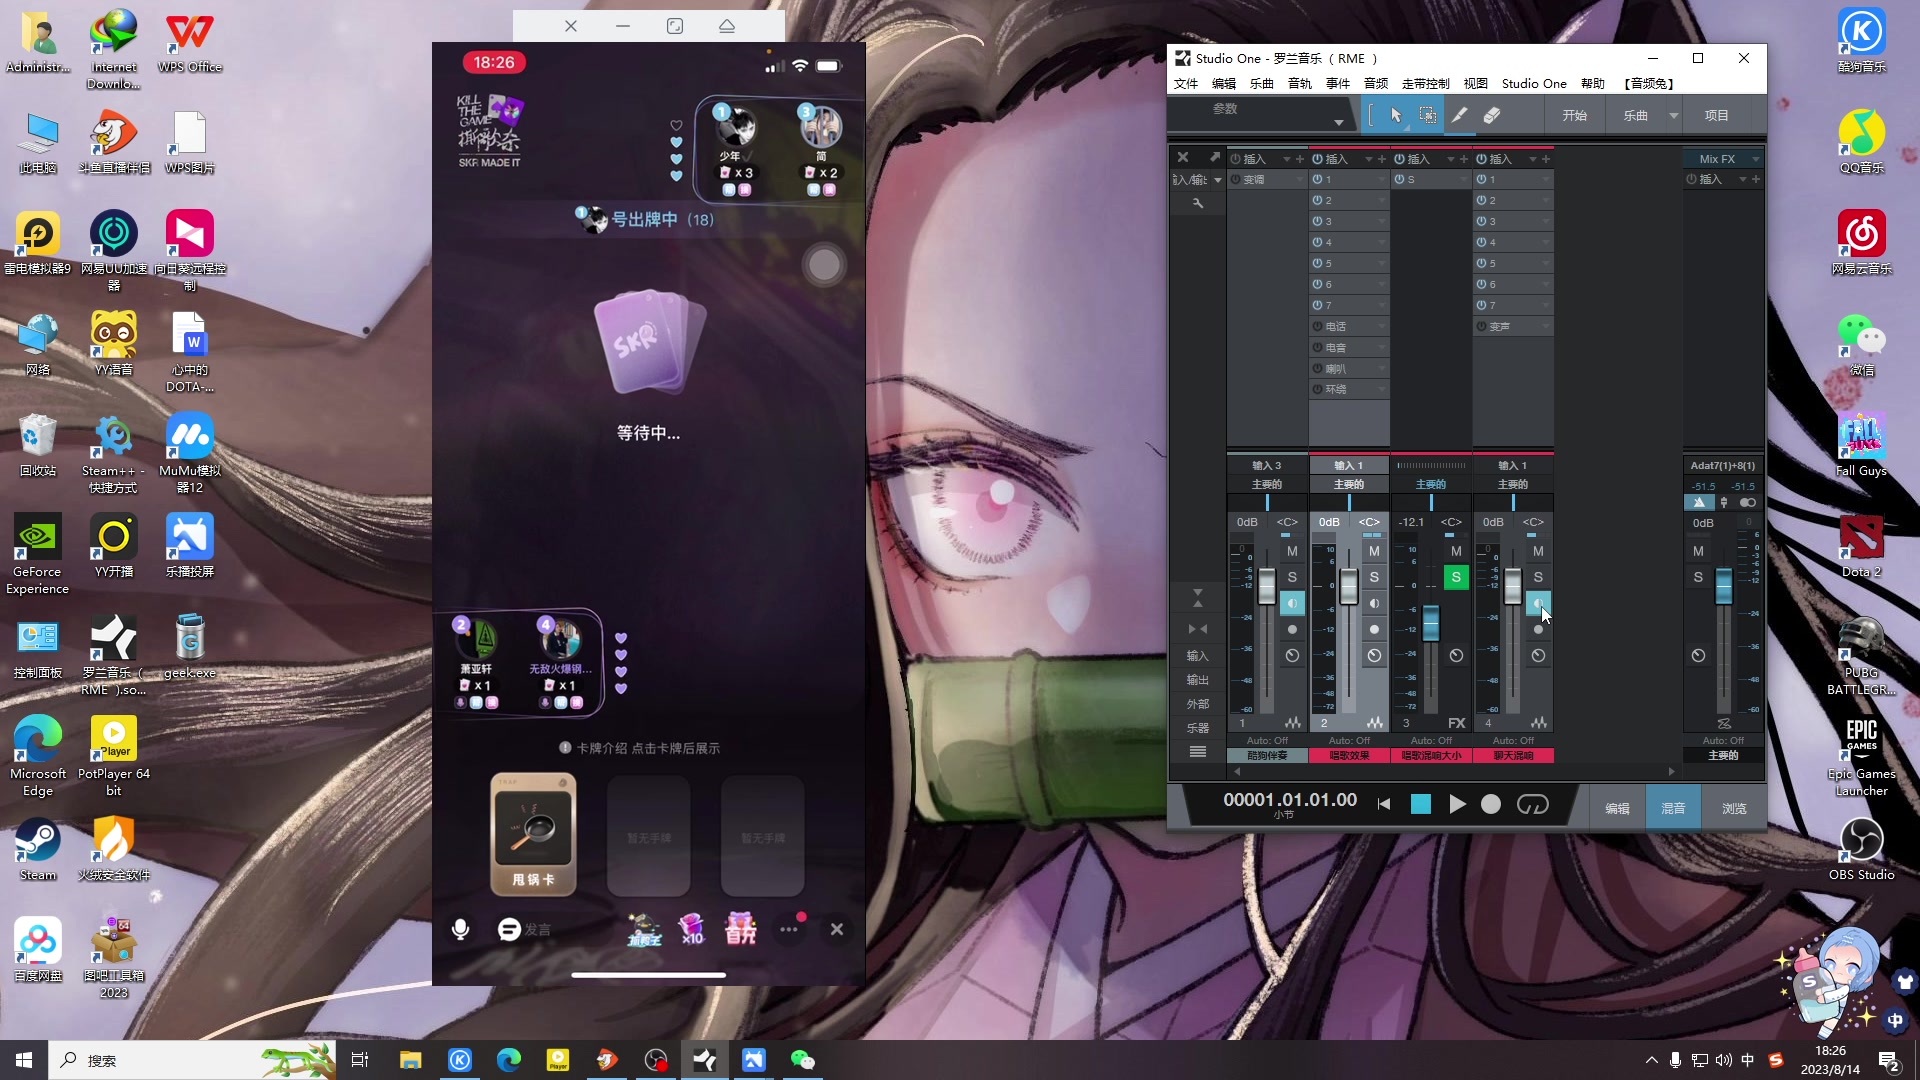Image resolution: width=1920 pixels, height=1080 pixels.
Task: Show the 乐器 instruments panel in the mixer
Action: coord(1198,728)
